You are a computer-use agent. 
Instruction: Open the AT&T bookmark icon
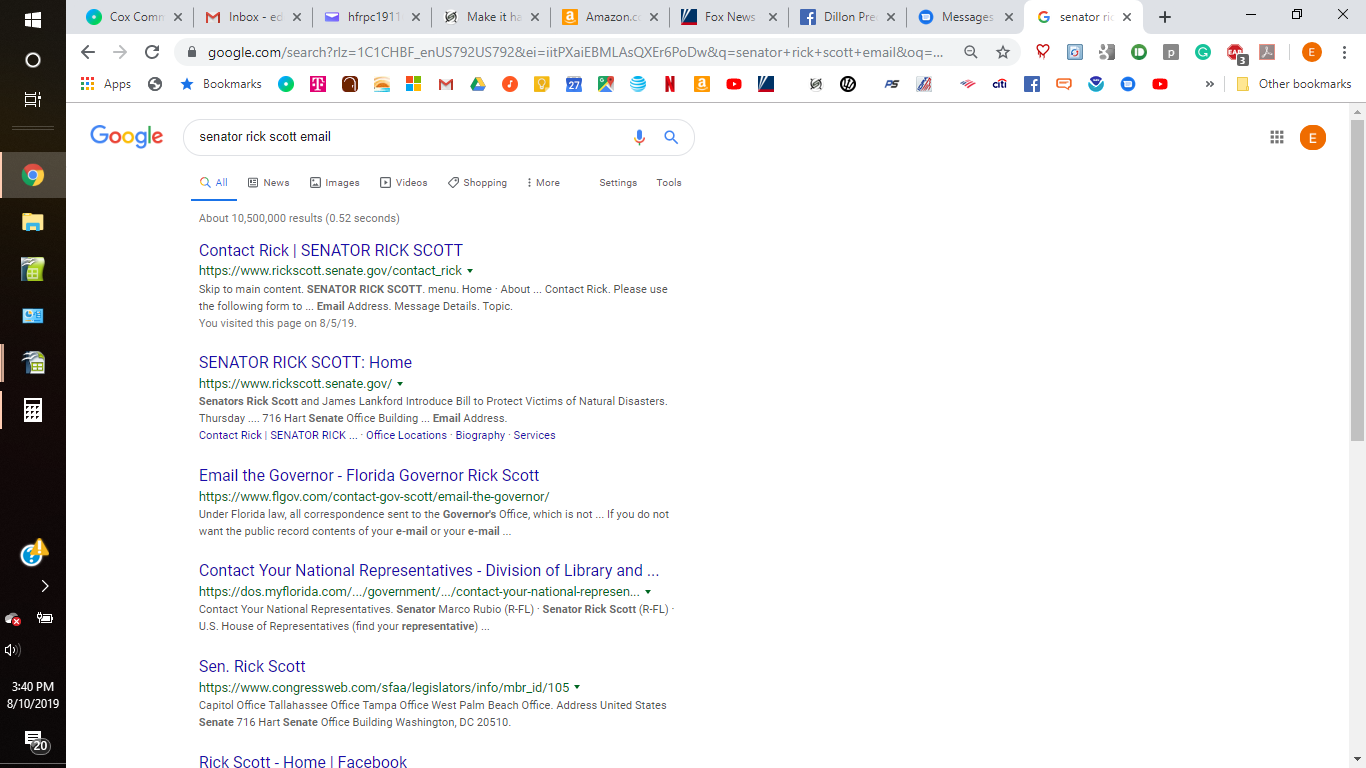pos(638,84)
